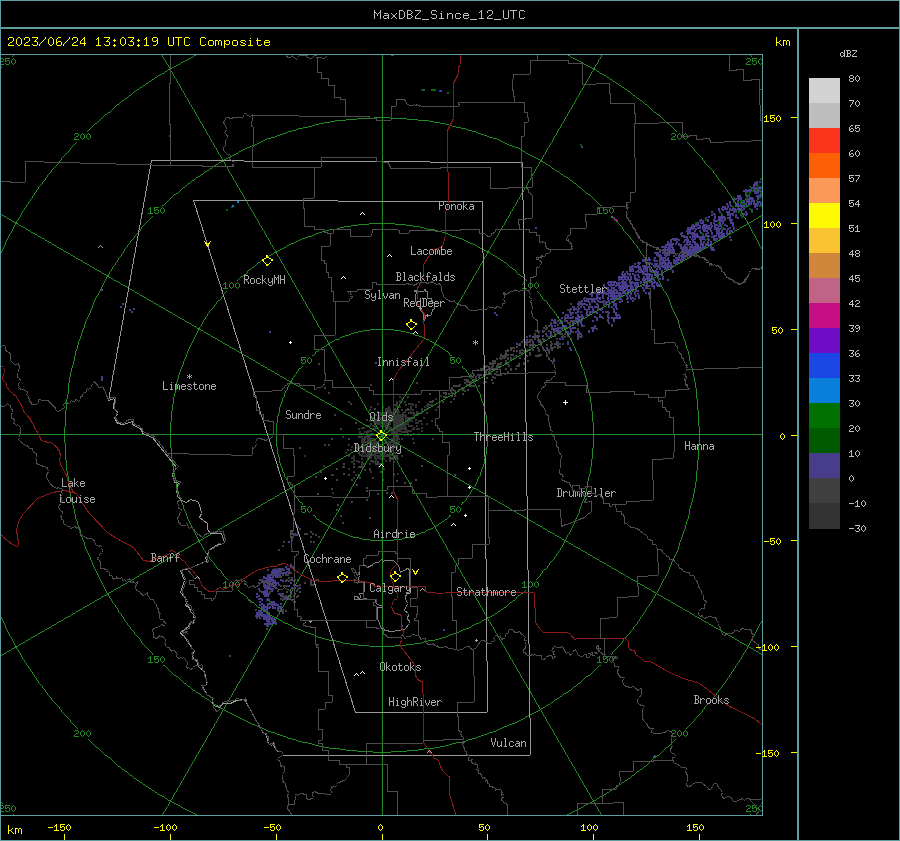The width and height of the screenshot is (900, 841).
Task: Click the Brooks city label
Action: (711, 700)
